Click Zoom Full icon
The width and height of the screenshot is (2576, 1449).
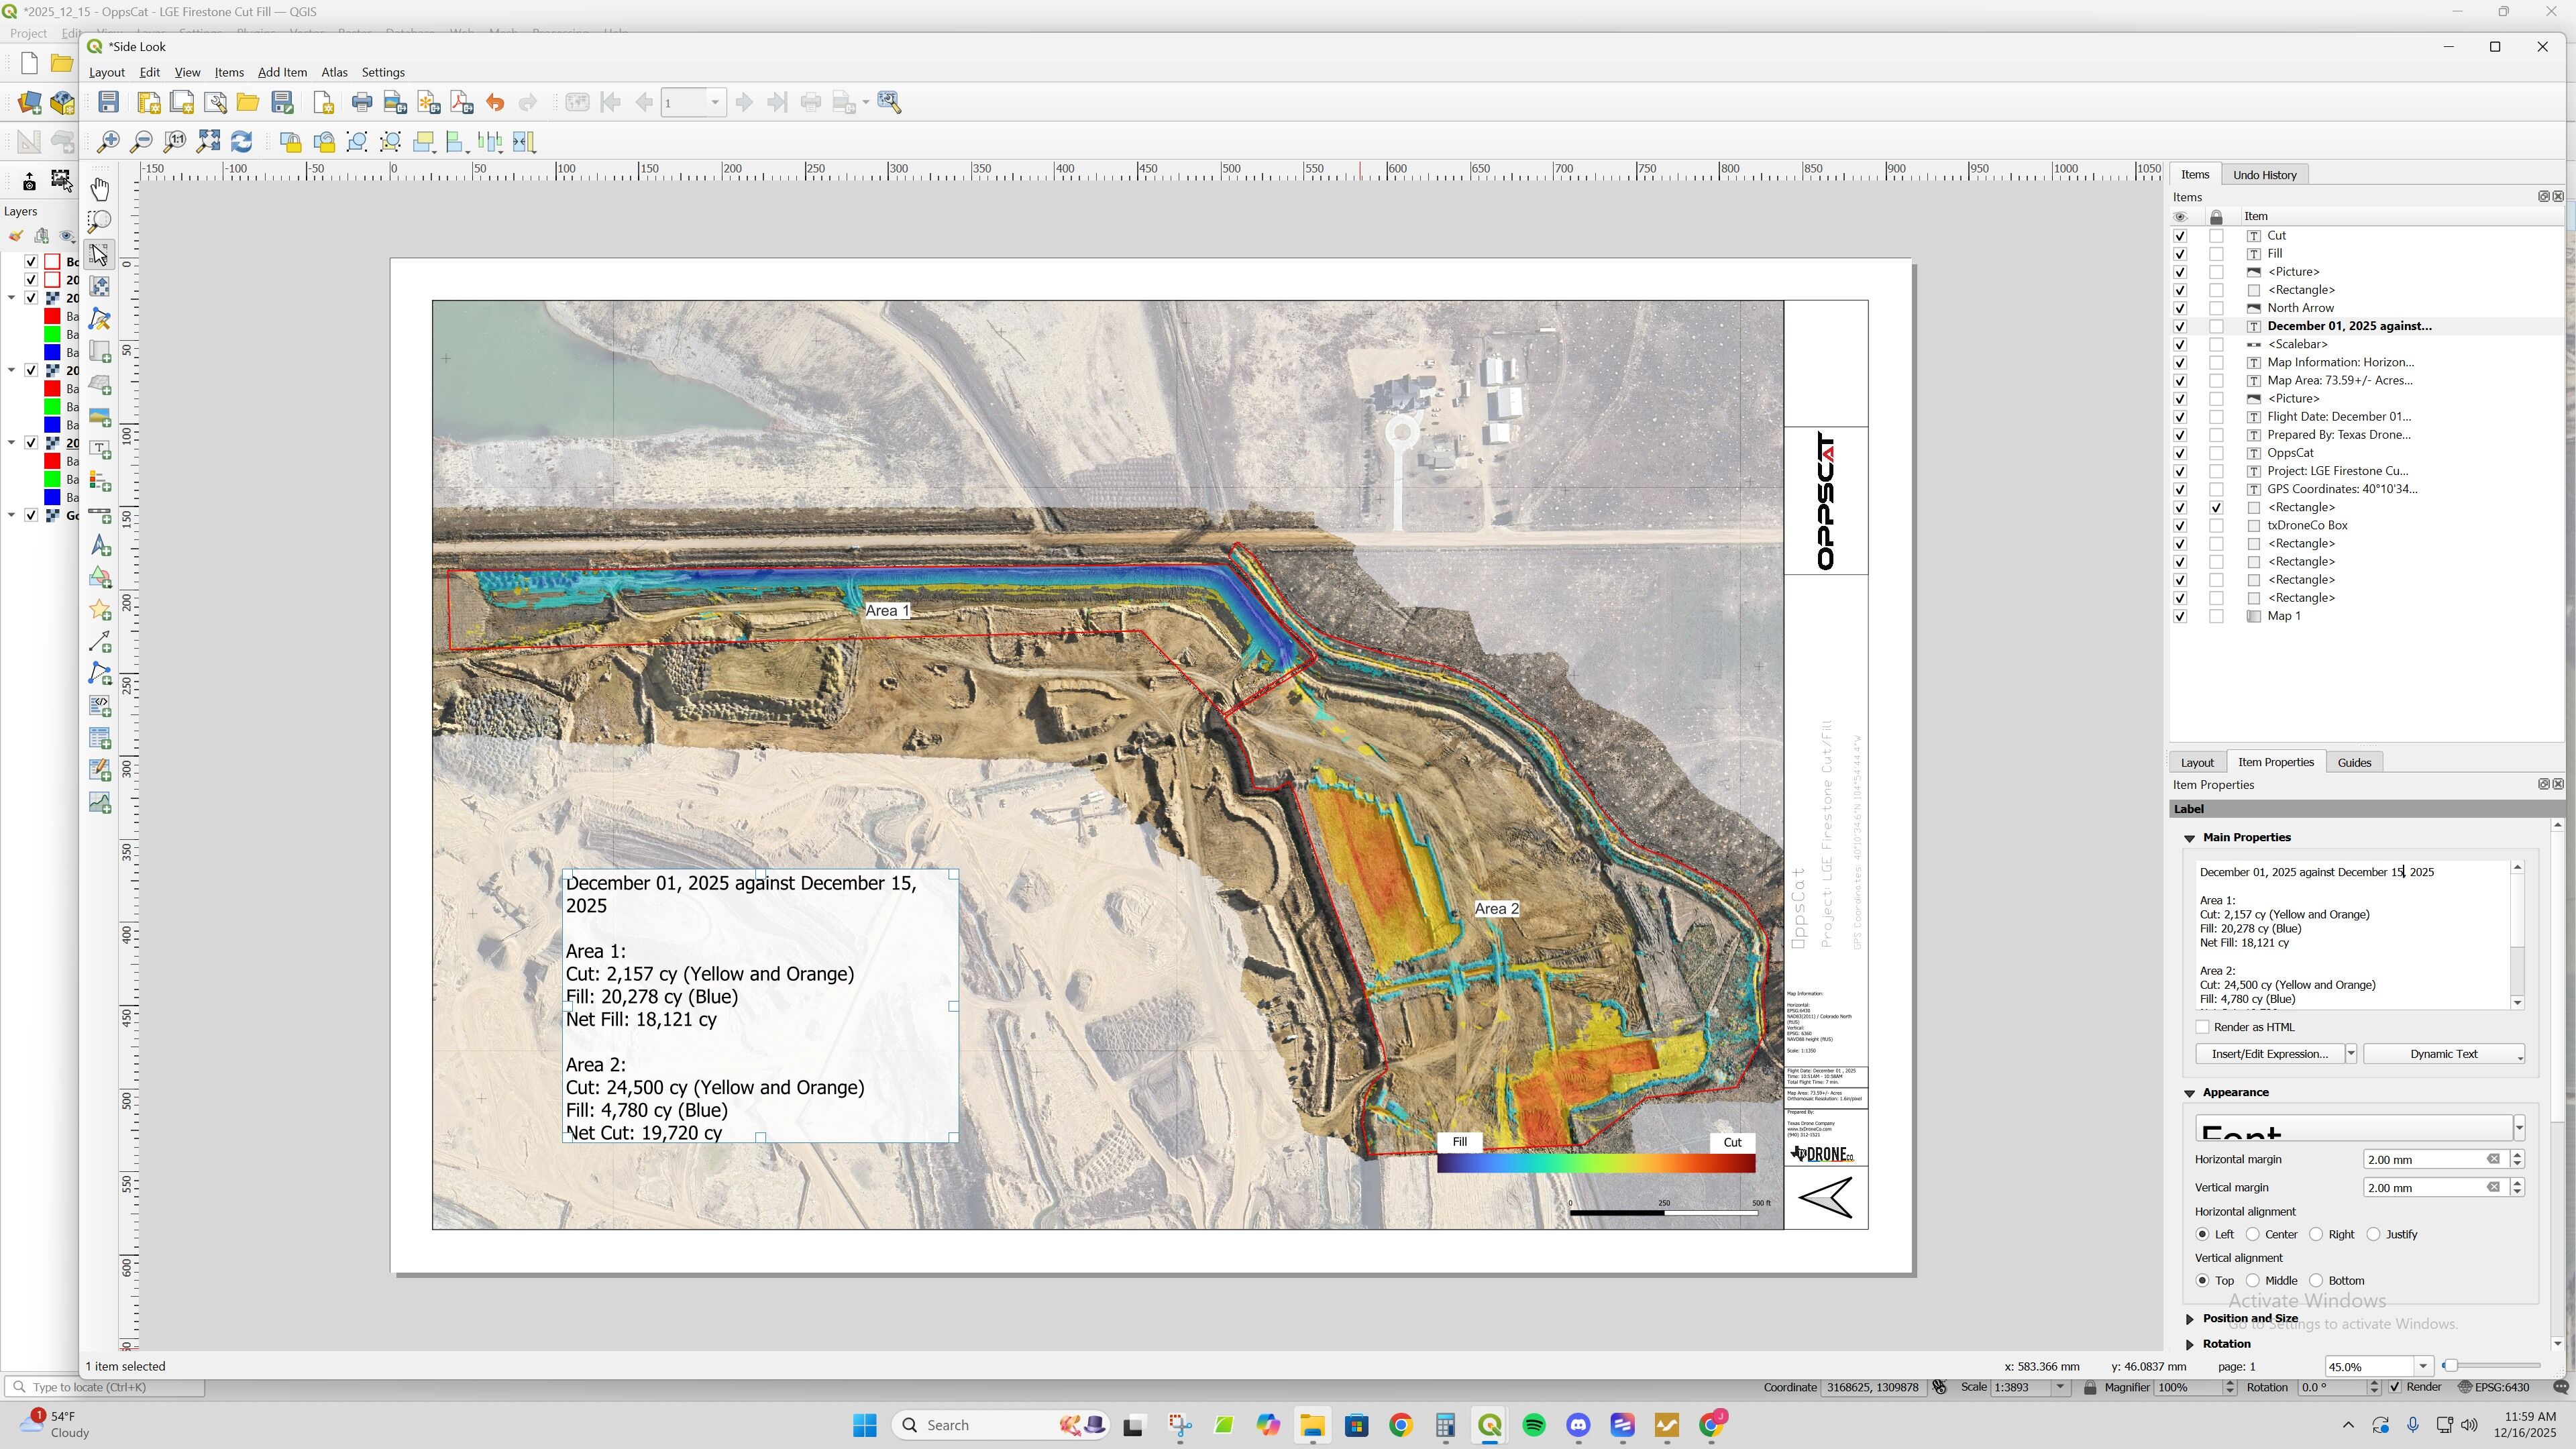(x=208, y=142)
